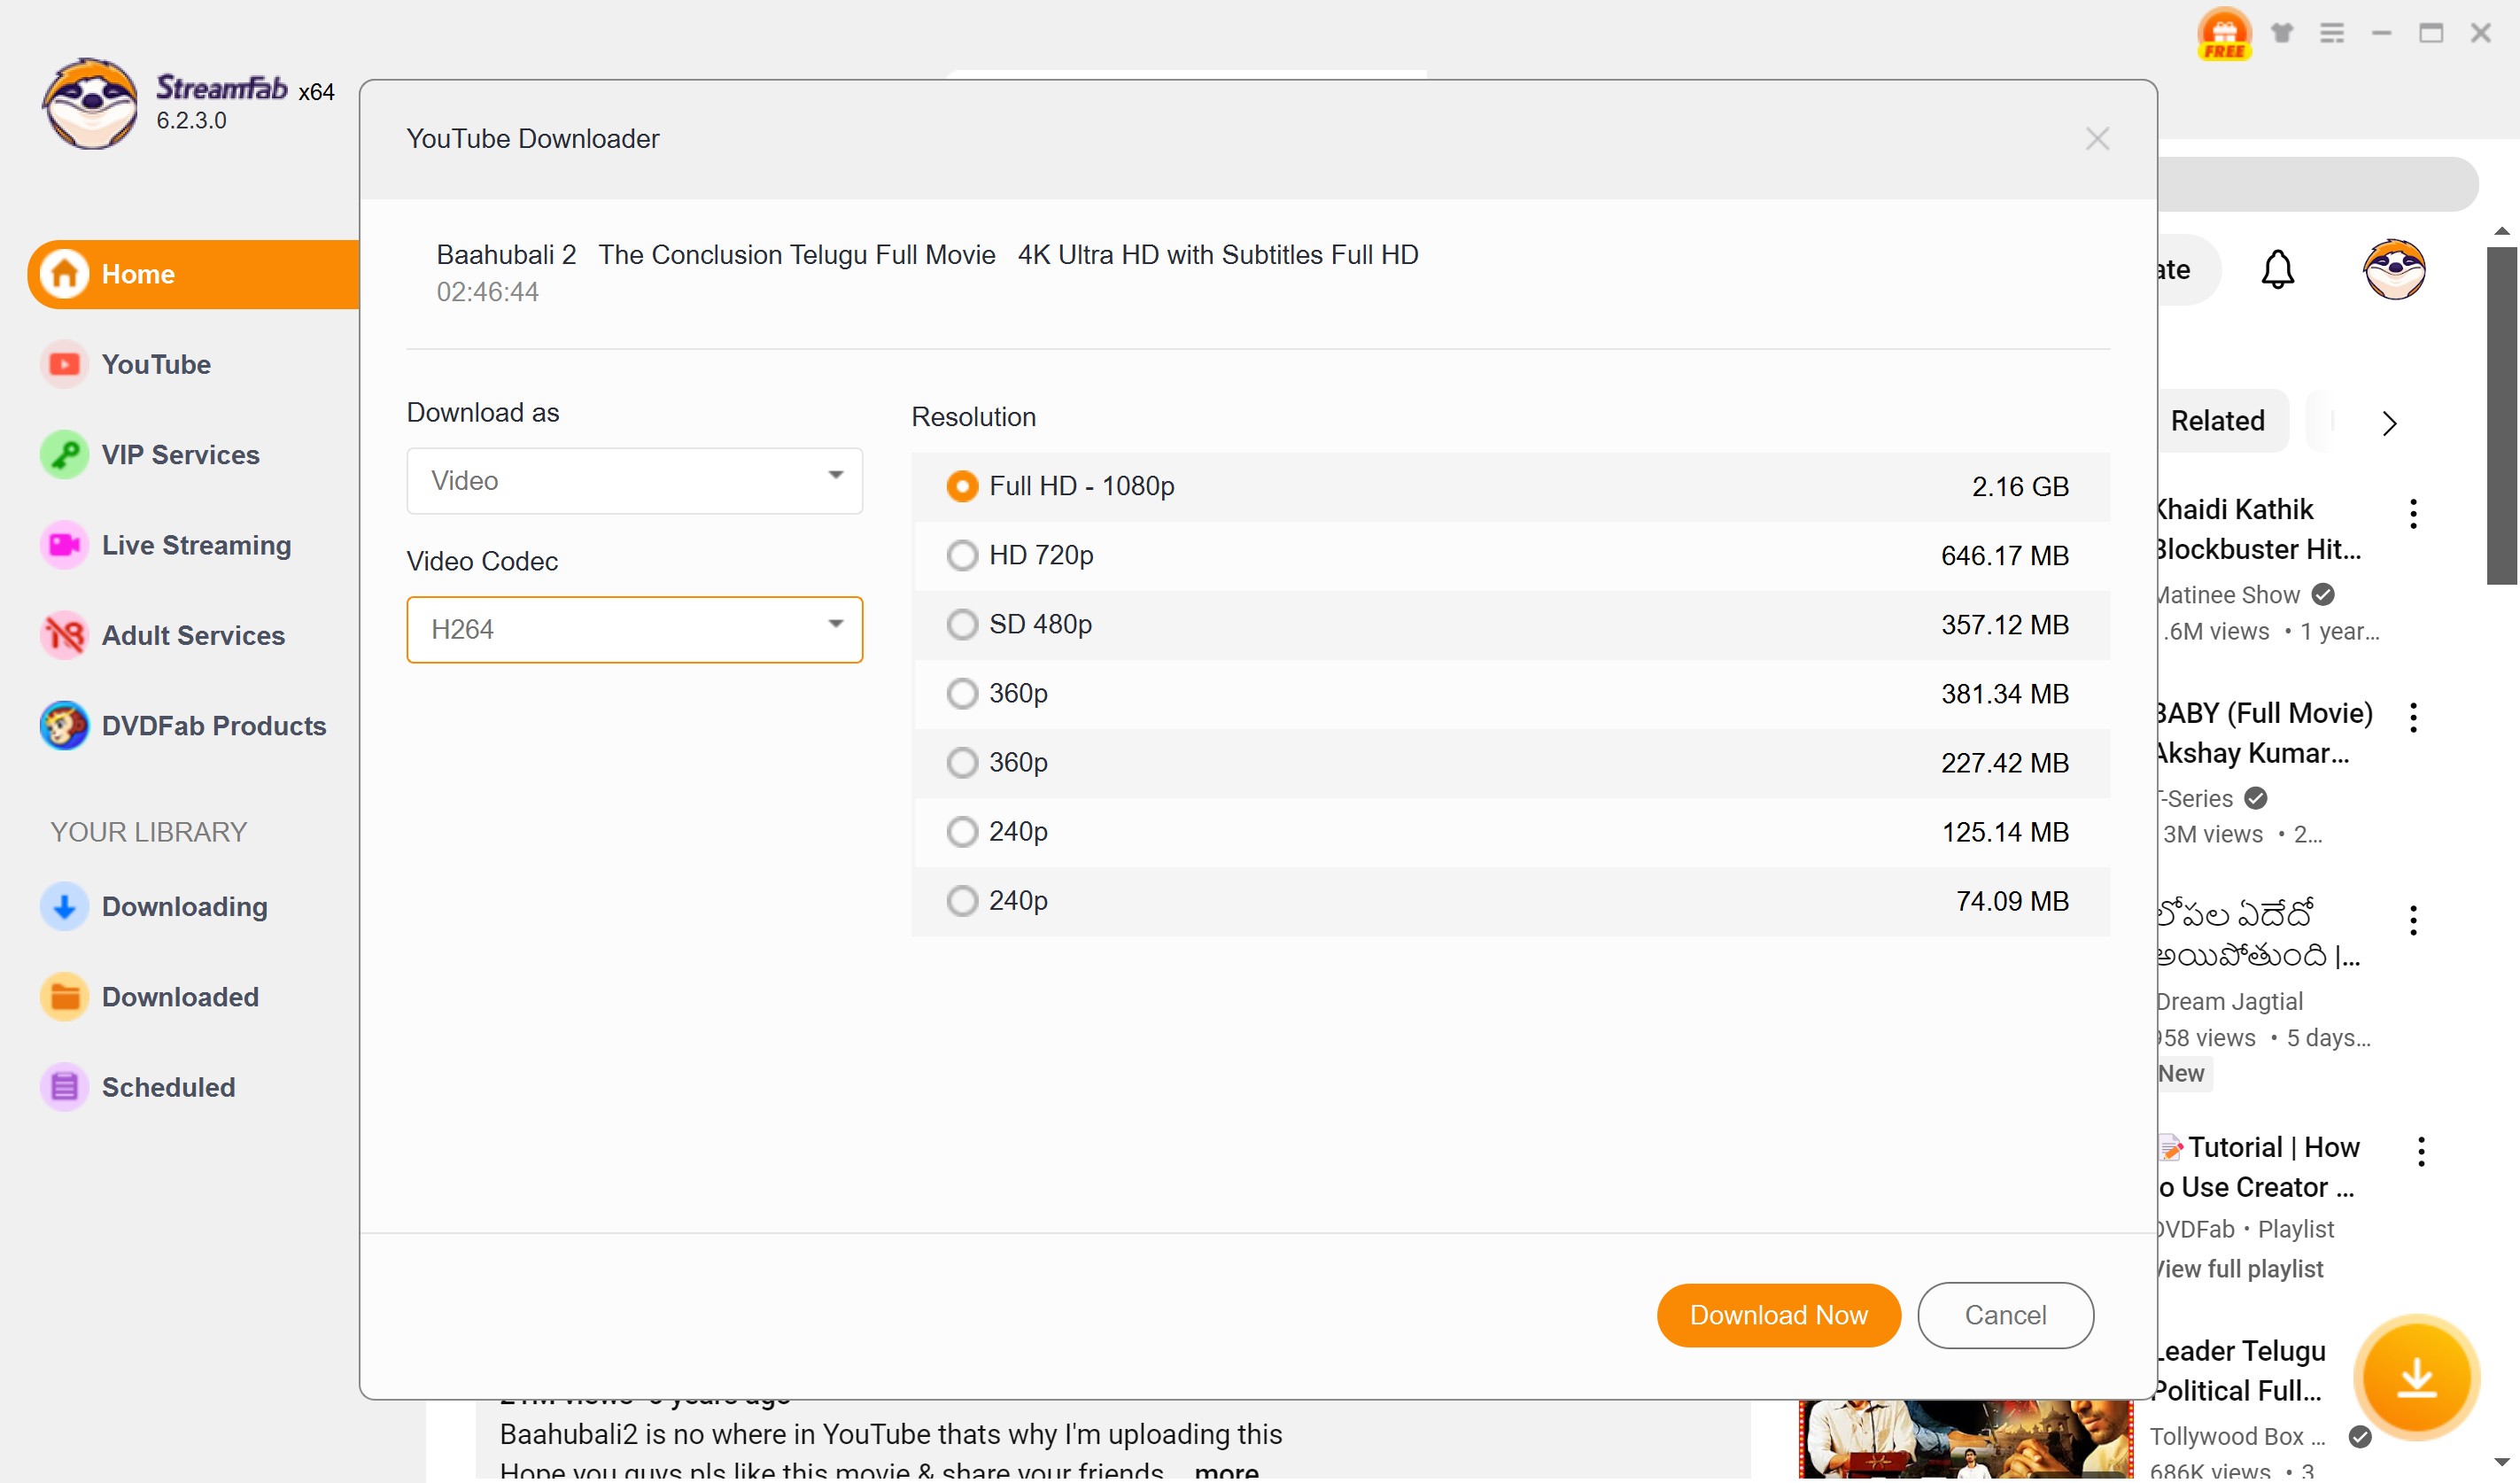Screen dimensions: 2520x1483
Task: Open the Download as Video dropdown
Action: (634, 481)
